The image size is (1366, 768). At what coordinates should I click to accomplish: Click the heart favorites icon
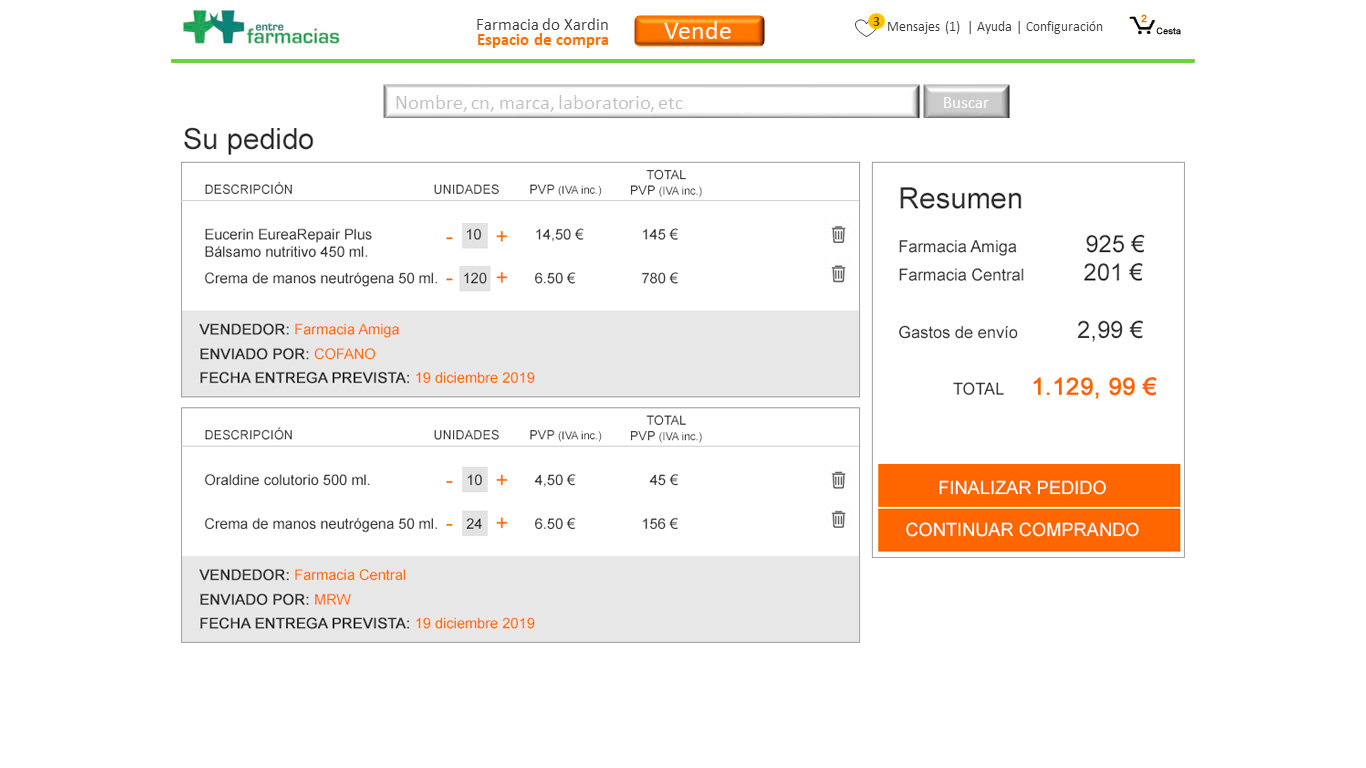[x=865, y=28]
